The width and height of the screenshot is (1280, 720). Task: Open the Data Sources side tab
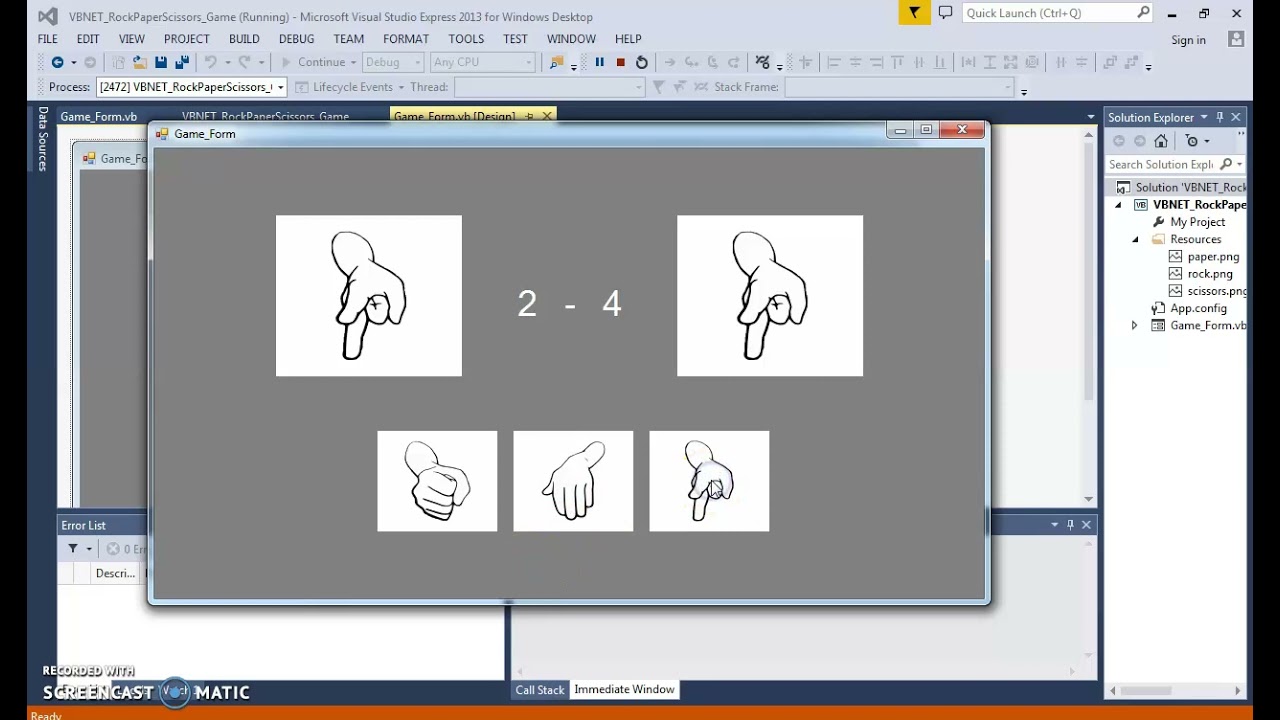coord(43,138)
